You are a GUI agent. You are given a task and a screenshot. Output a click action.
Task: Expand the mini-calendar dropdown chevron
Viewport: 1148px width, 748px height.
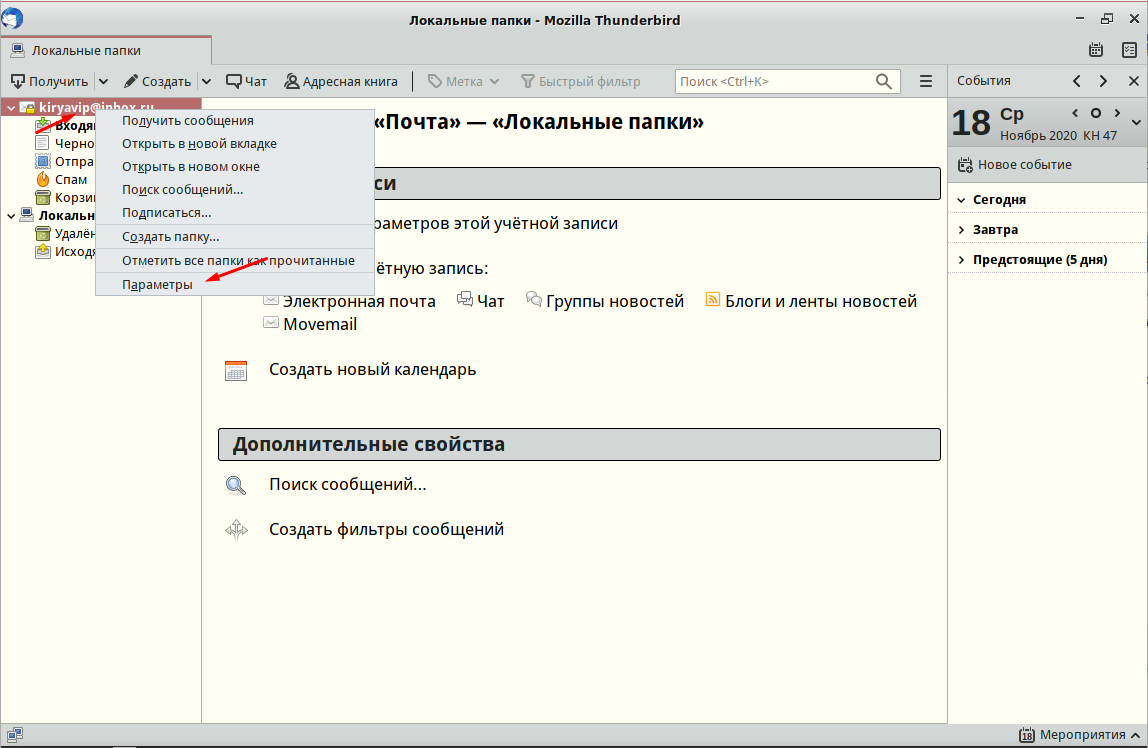pos(1136,123)
